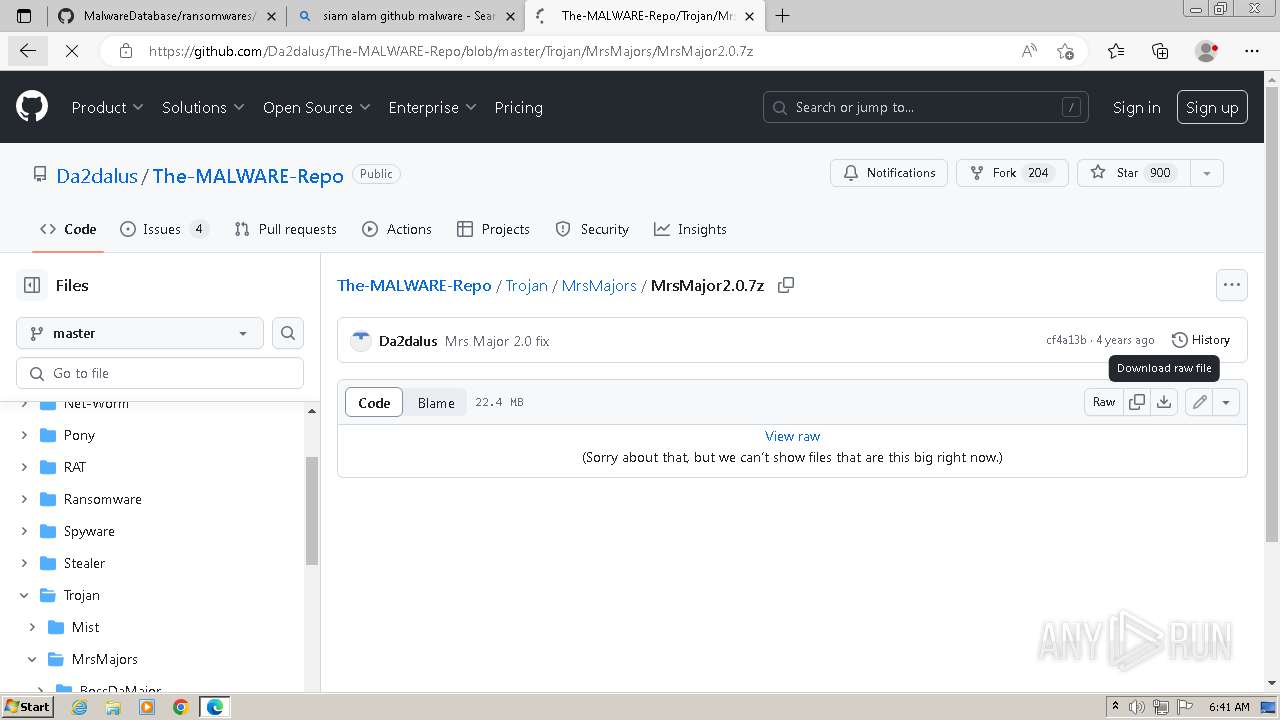Download raw file icon

point(1164,402)
